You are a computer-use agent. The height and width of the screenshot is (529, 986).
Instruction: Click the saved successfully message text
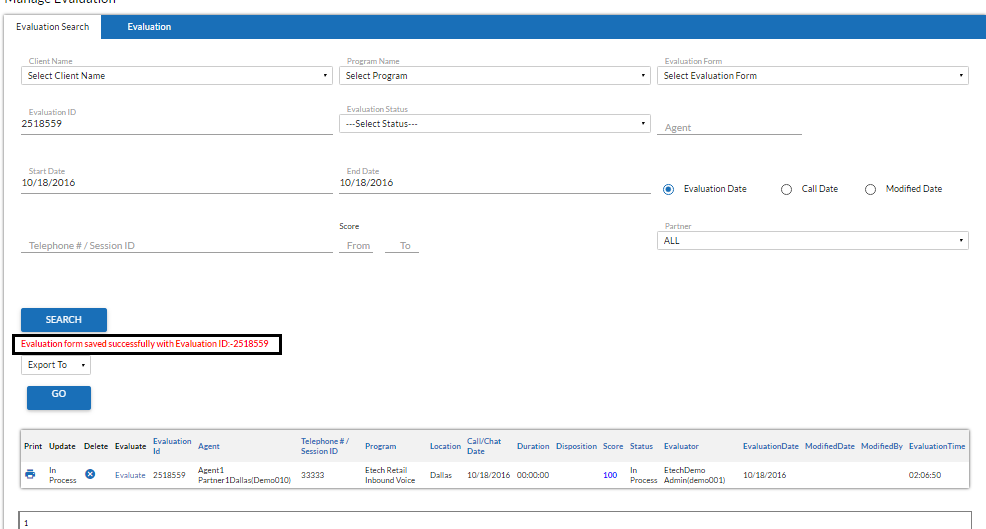point(145,343)
